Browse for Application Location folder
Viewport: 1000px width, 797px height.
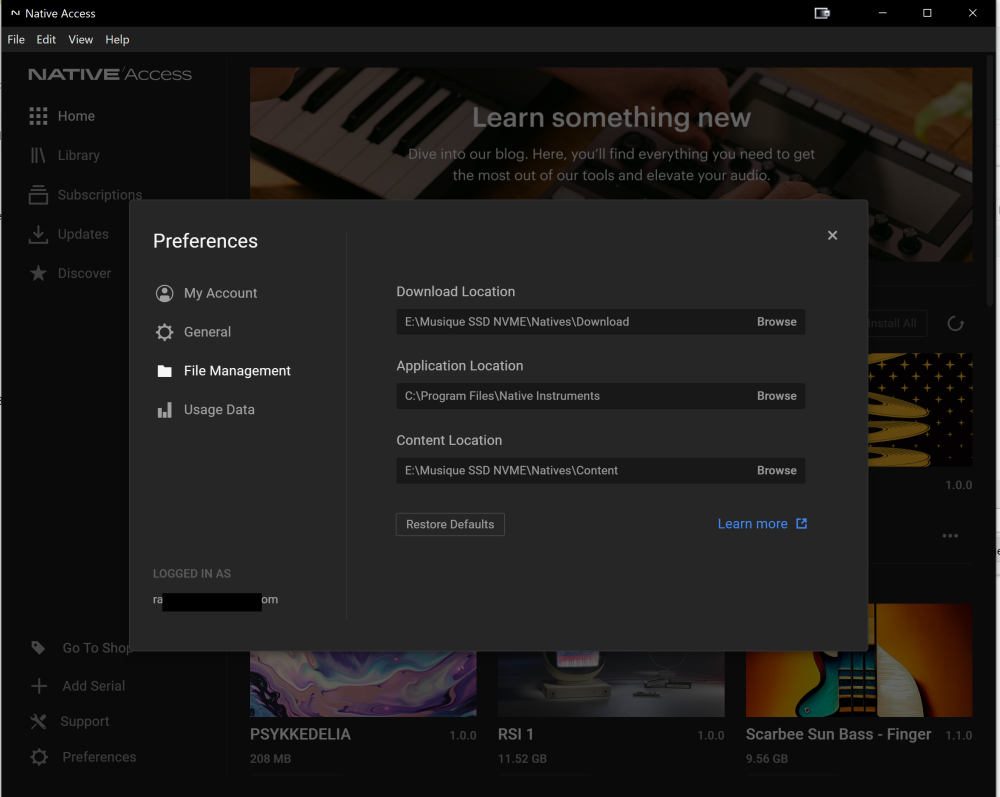click(x=777, y=396)
